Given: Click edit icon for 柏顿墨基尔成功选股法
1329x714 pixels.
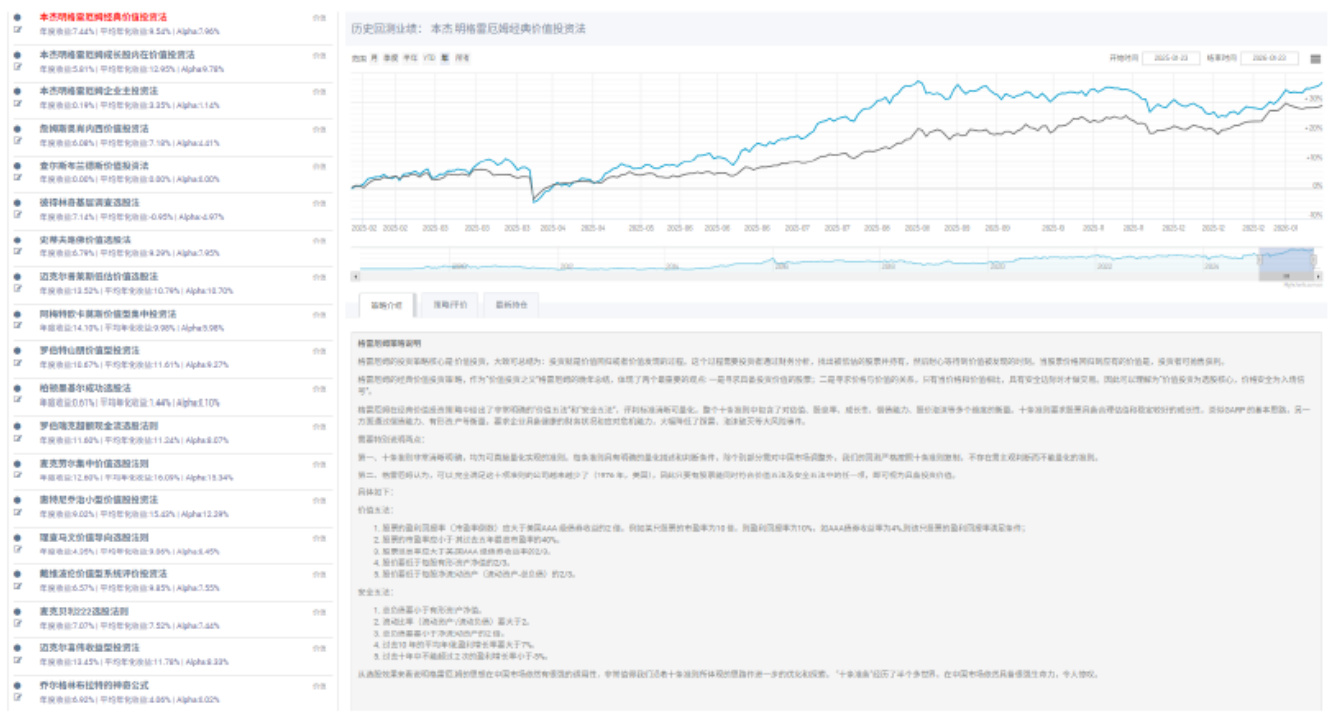Looking at the screenshot, I should point(17,400).
